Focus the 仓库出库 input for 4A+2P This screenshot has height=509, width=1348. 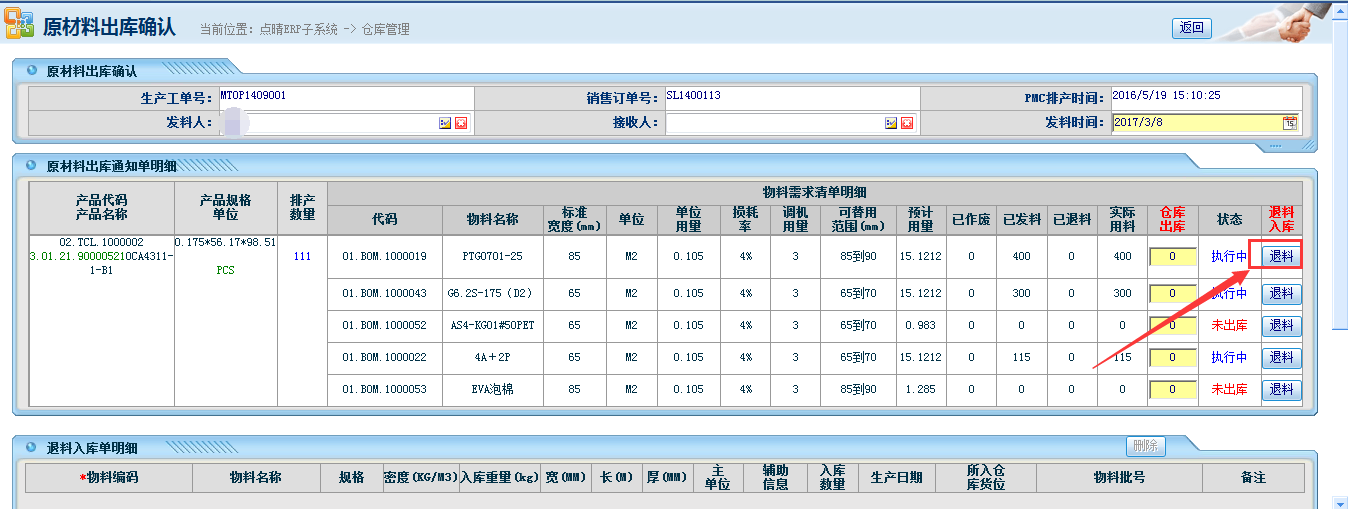1172,358
